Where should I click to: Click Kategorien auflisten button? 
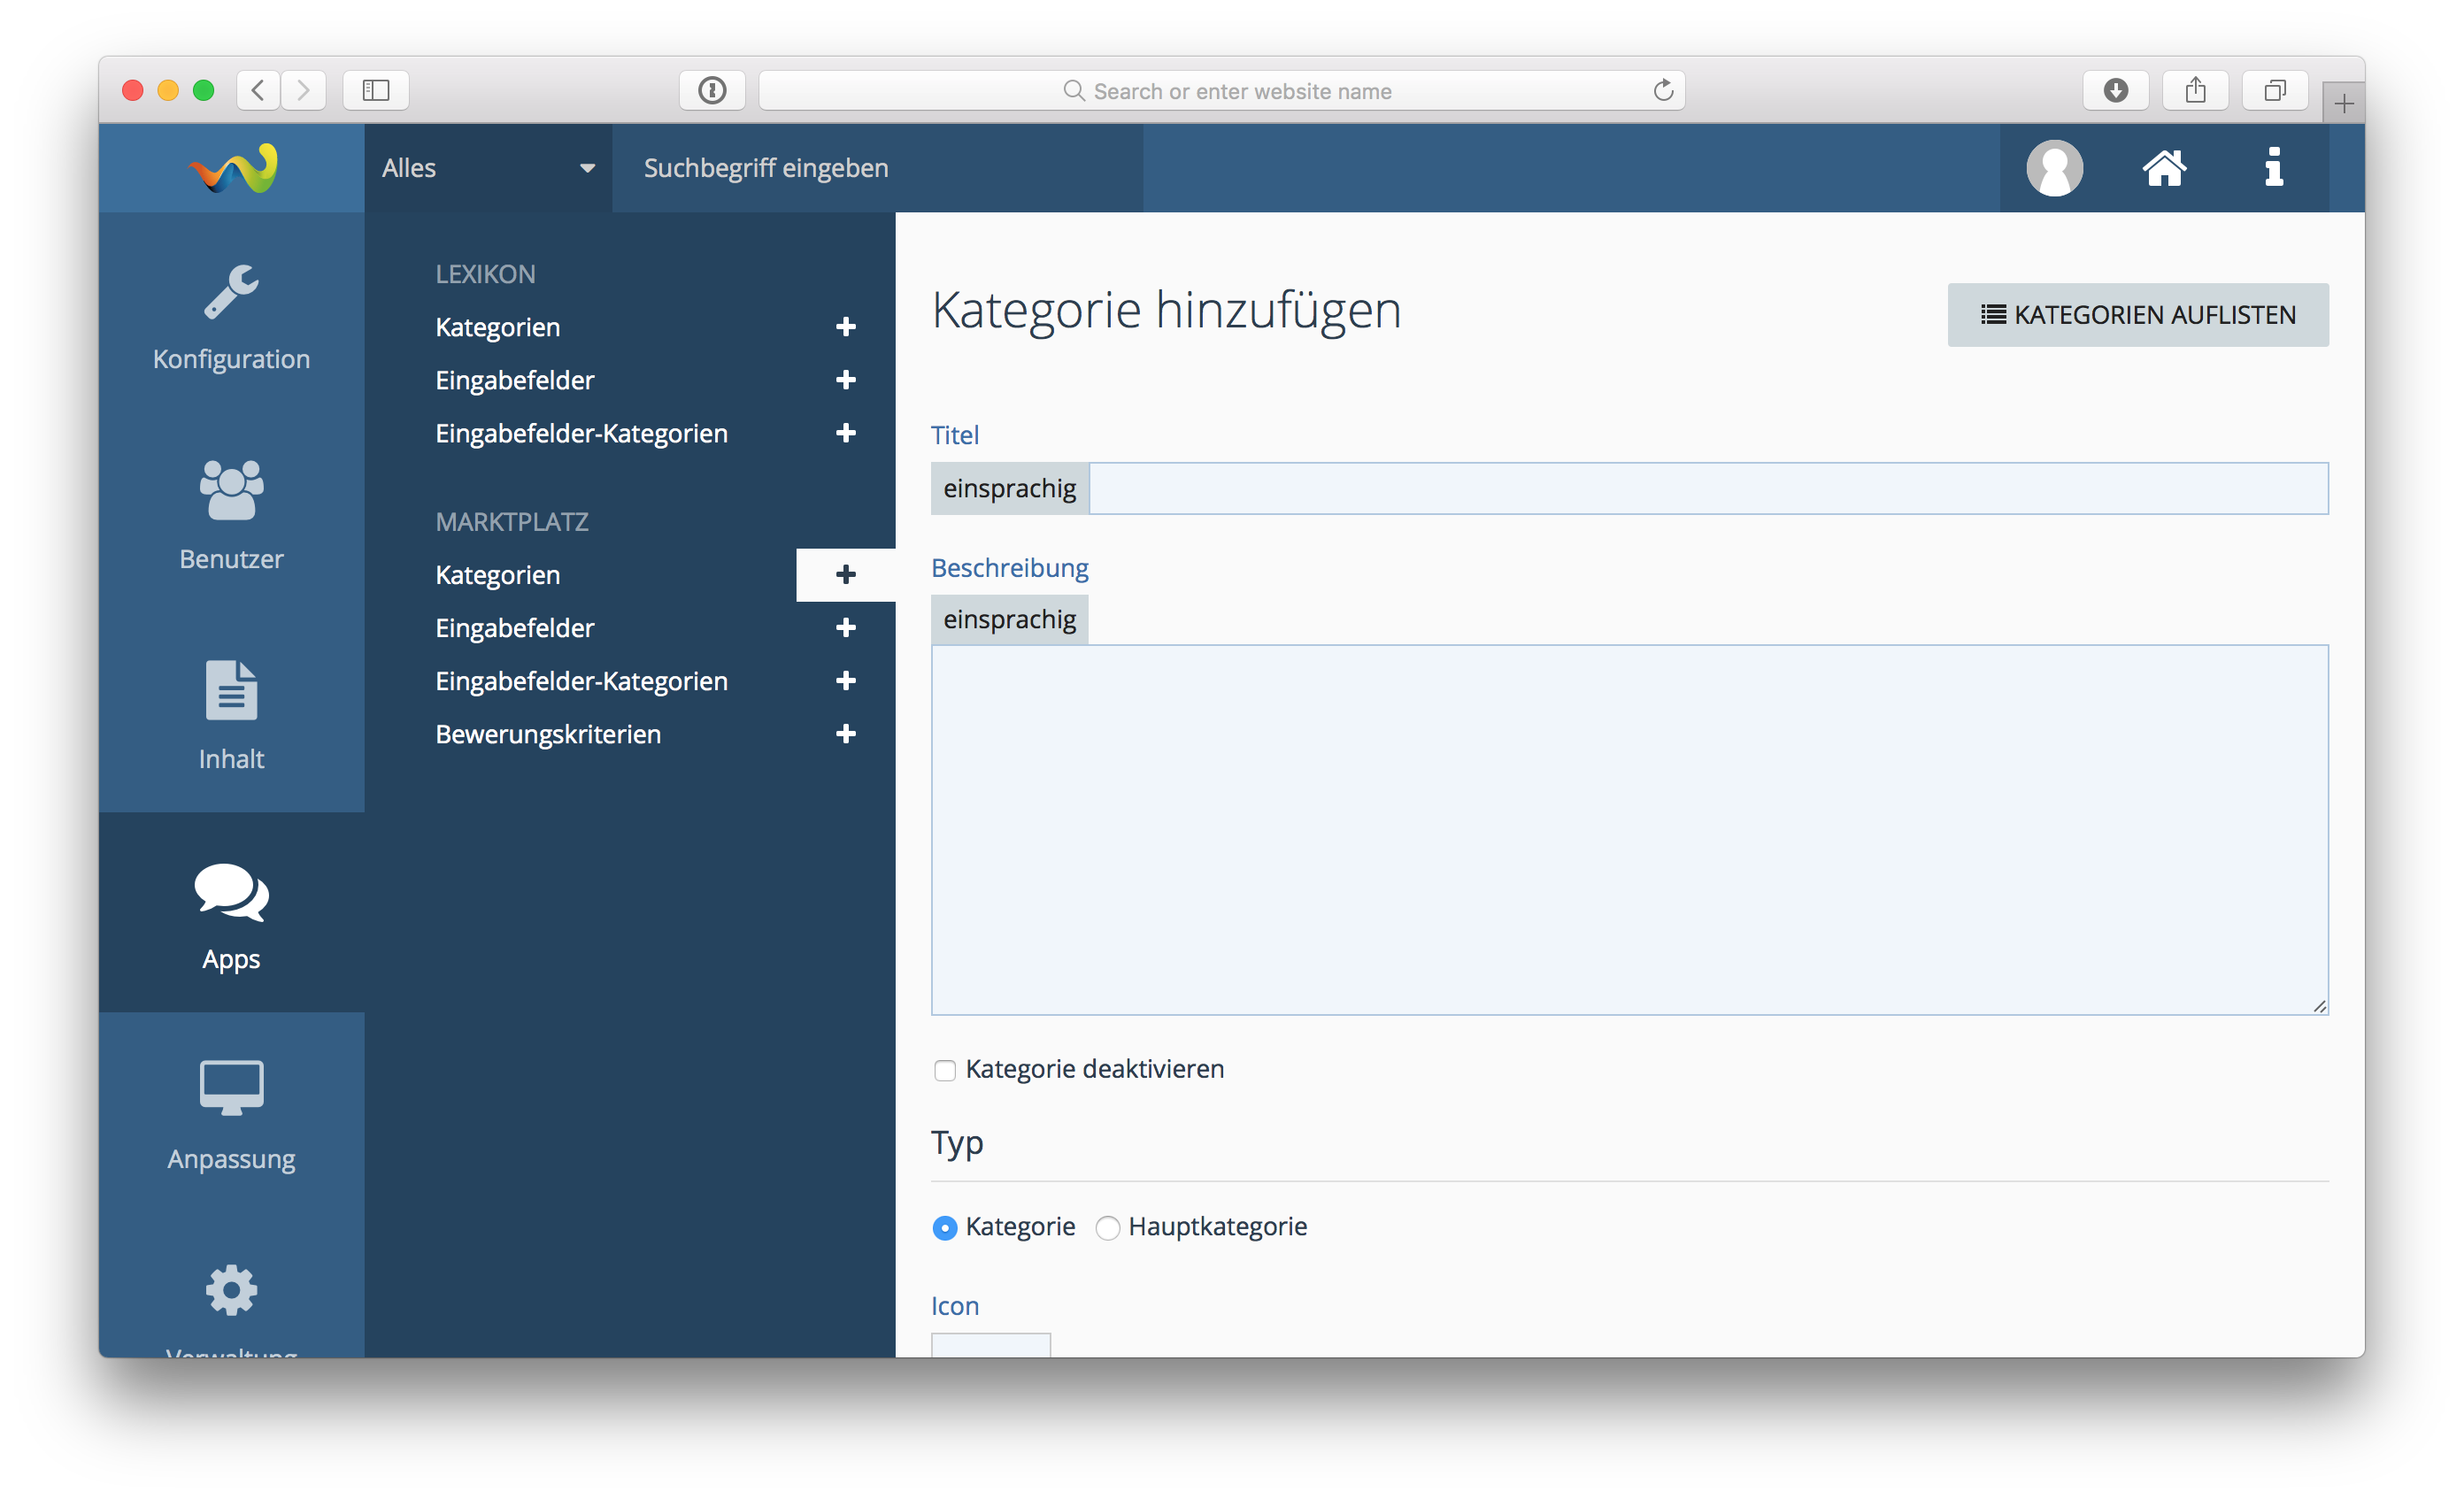[2137, 315]
